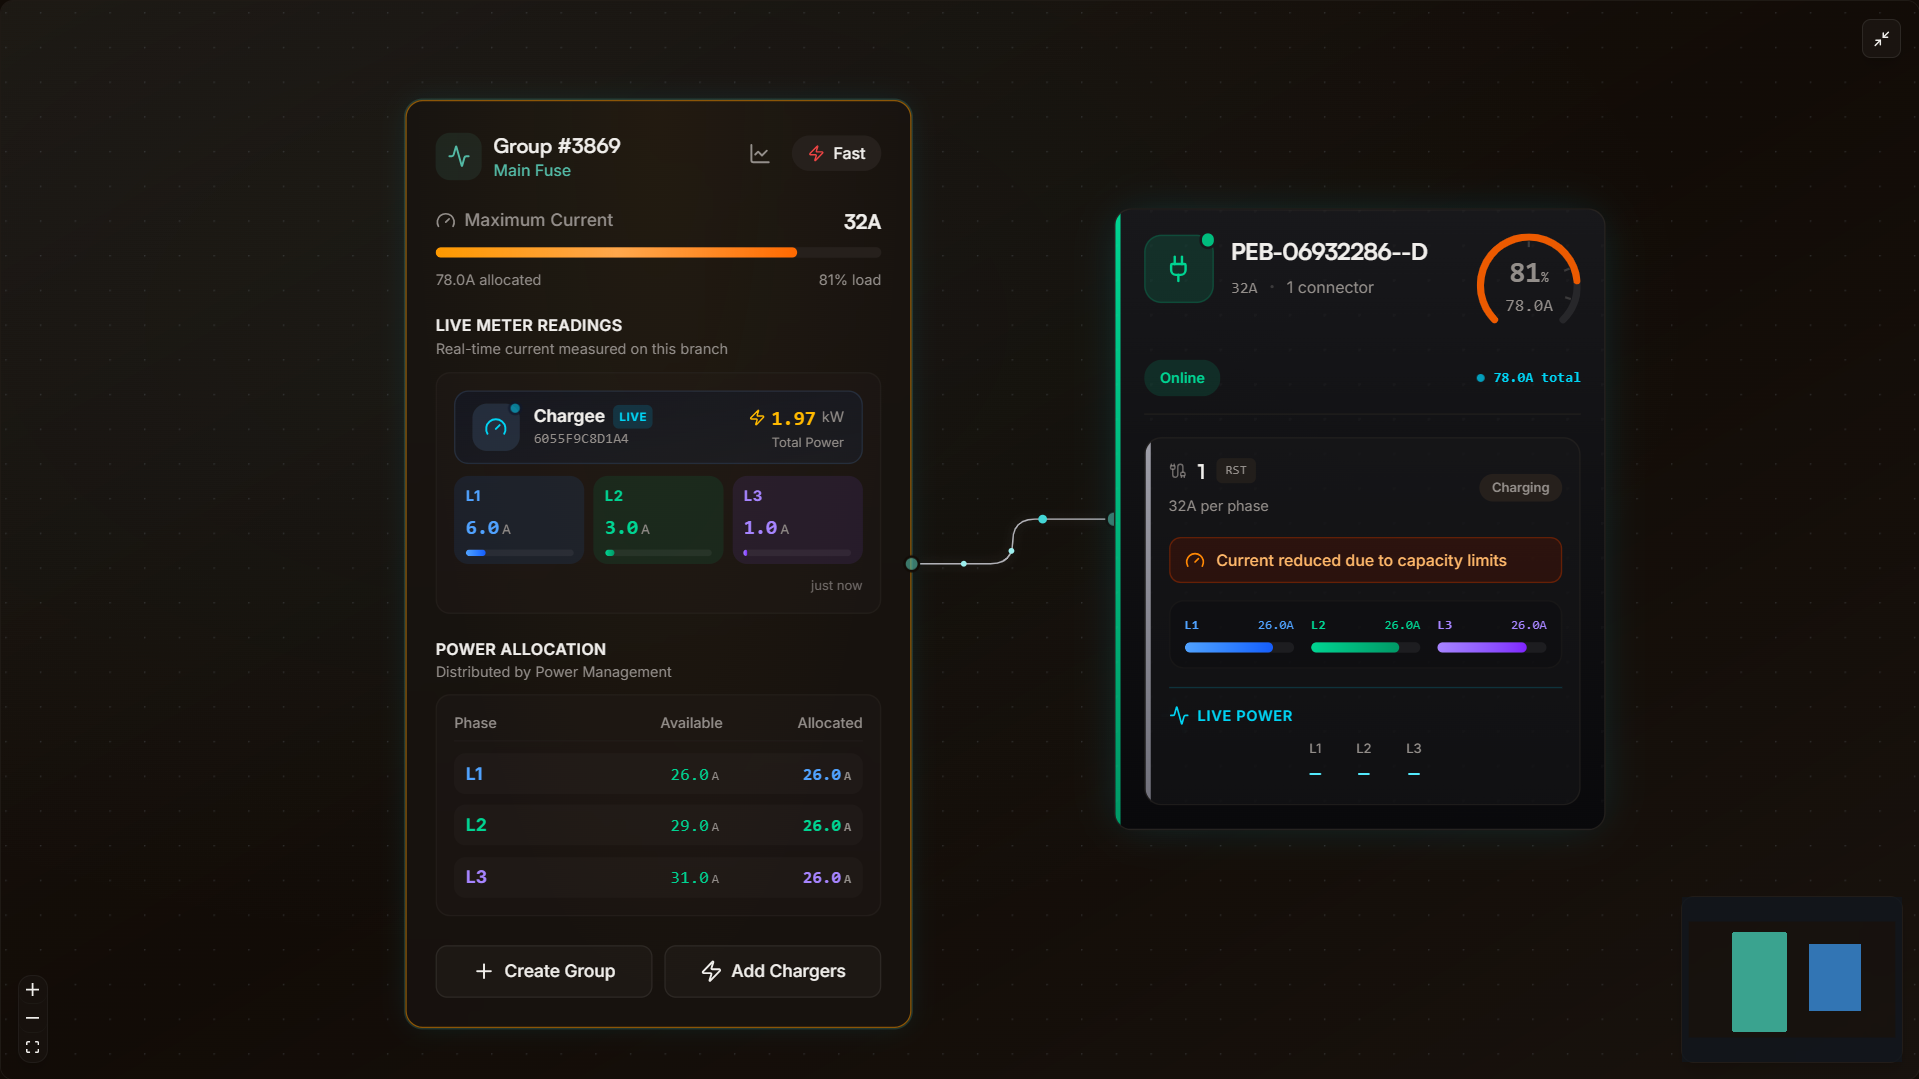Toggle the Charging status on connector 1
This screenshot has width=1919, height=1079.
(x=1519, y=488)
